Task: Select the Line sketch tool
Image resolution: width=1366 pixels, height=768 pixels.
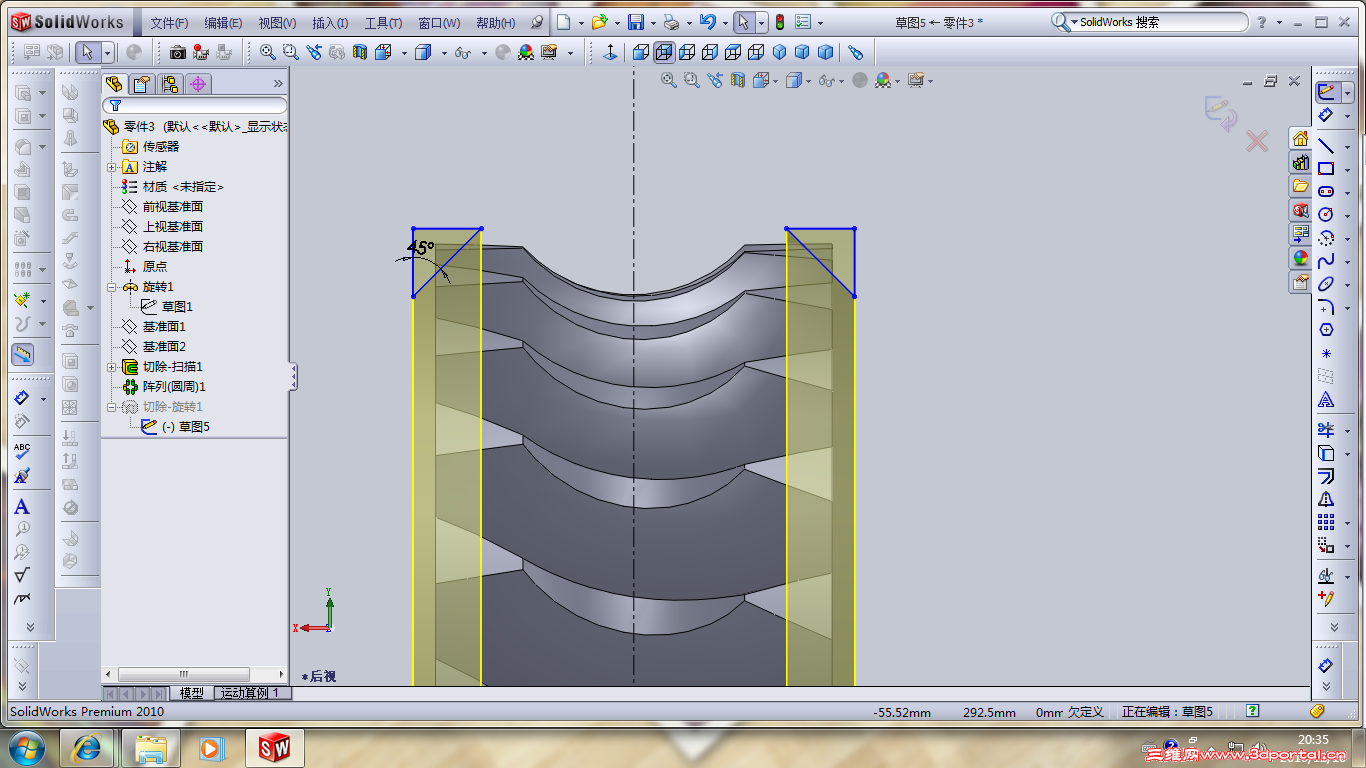Action: [x=1326, y=147]
